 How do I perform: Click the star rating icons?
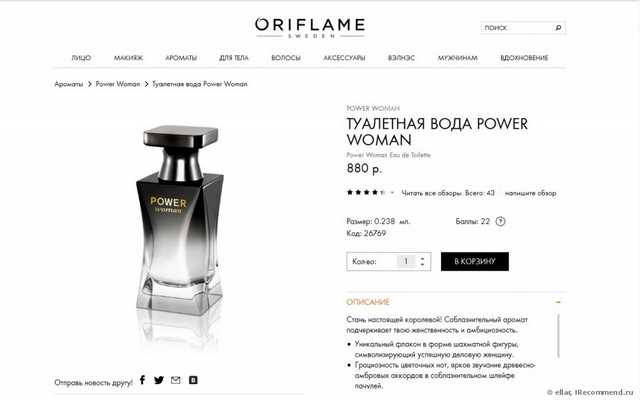[x=366, y=193]
